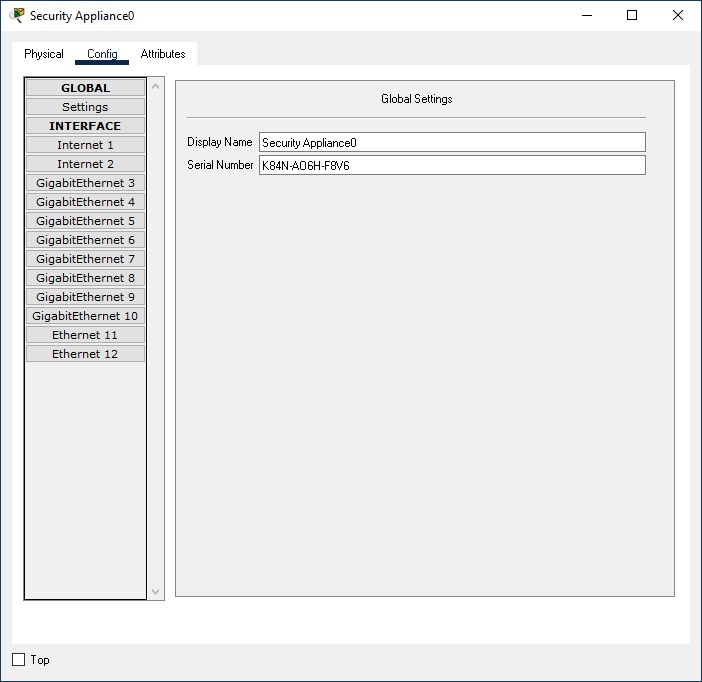Maximize the Security Appliance0 window
The height and width of the screenshot is (682, 702).
[x=632, y=15]
